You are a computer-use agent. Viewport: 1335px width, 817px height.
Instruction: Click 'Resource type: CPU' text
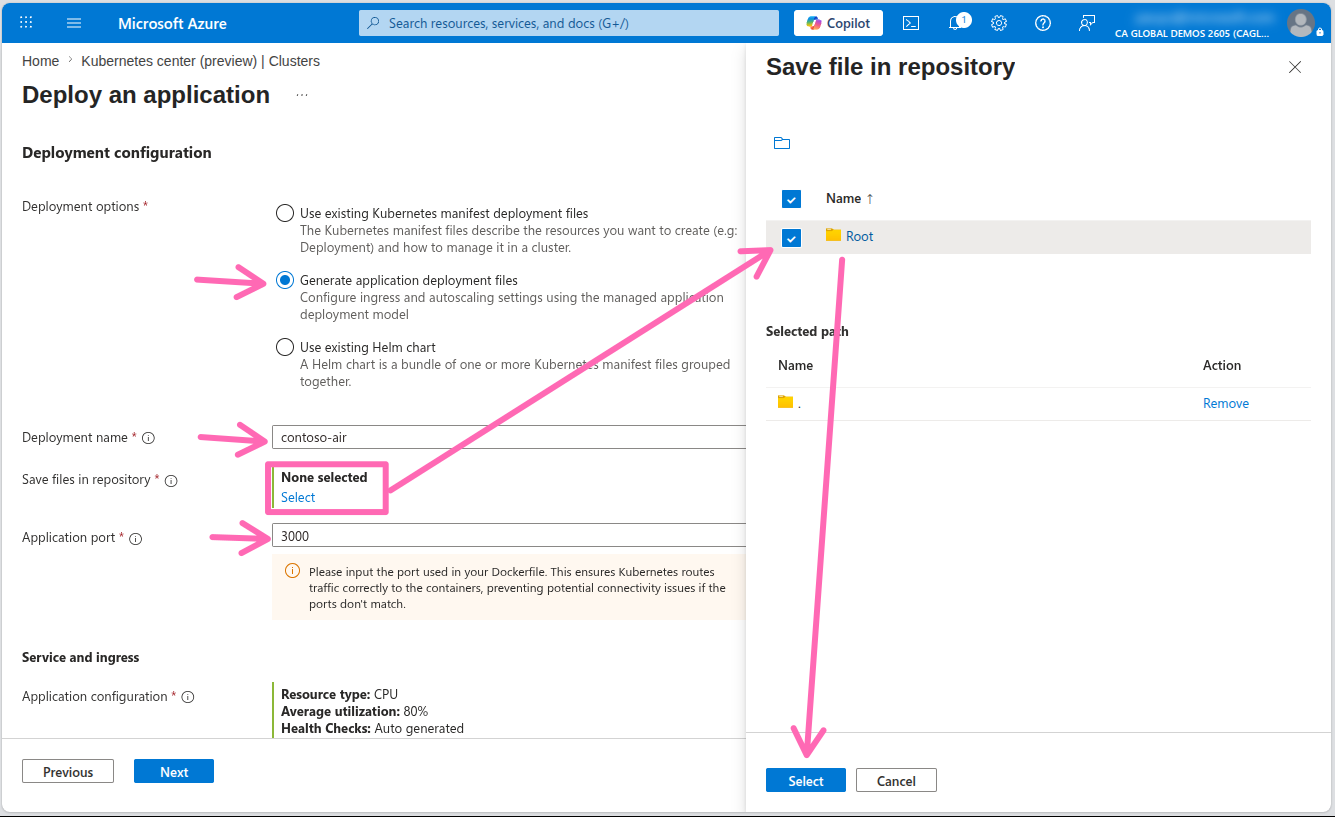(x=340, y=694)
